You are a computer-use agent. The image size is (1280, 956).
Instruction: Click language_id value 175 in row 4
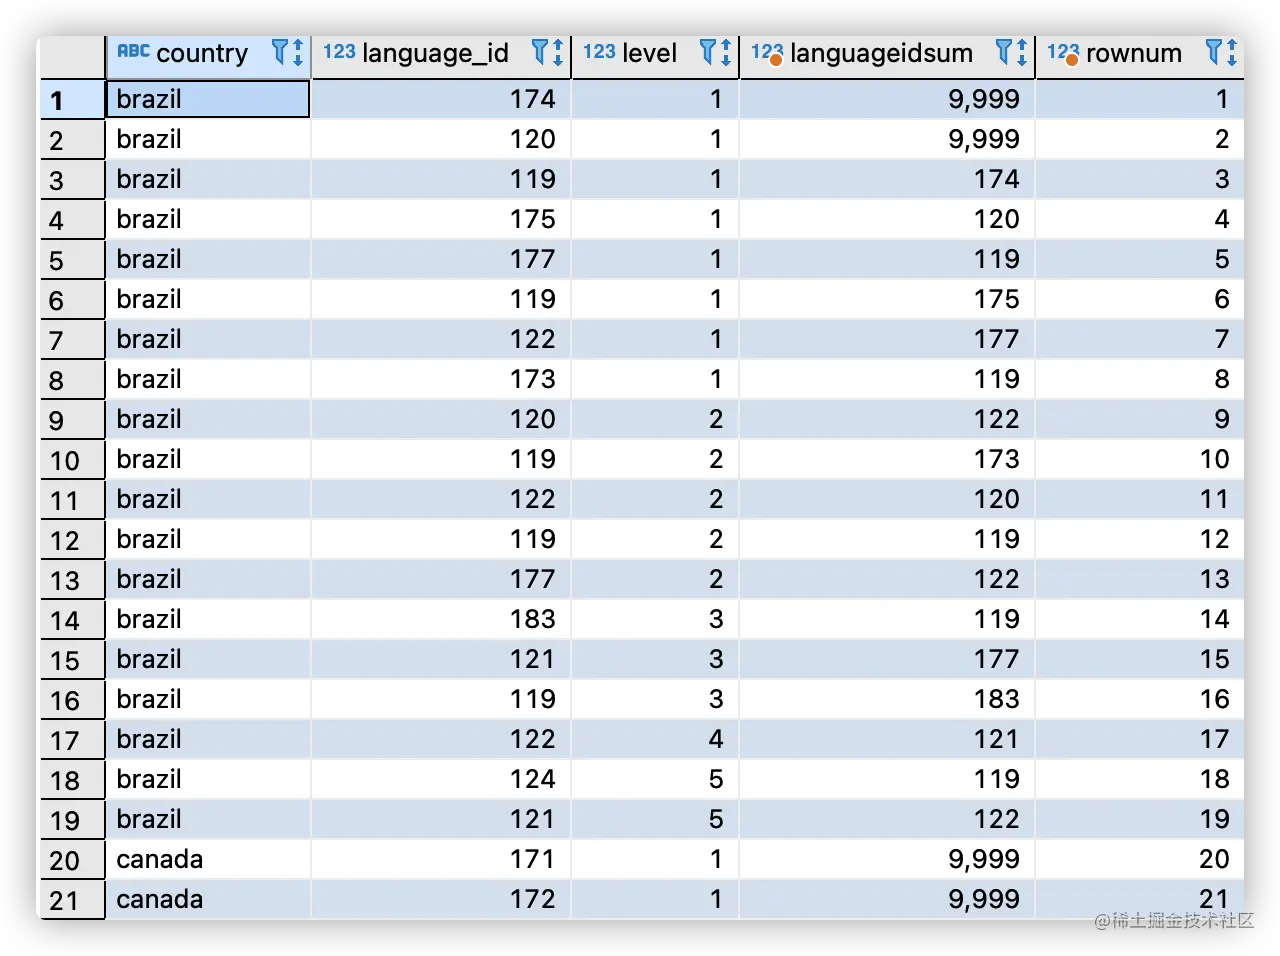click(441, 219)
